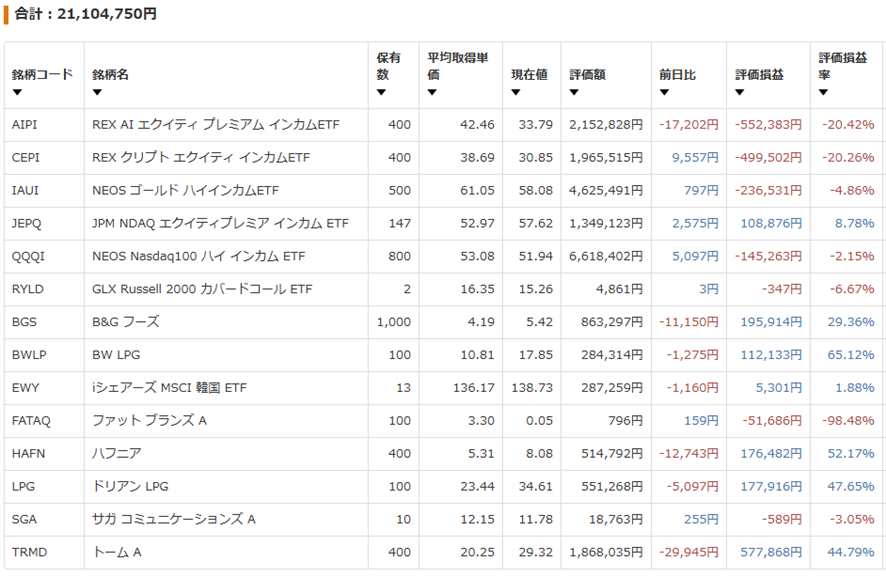
Task: Sort by 評価損益率 arrow
Action: tap(823, 92)
